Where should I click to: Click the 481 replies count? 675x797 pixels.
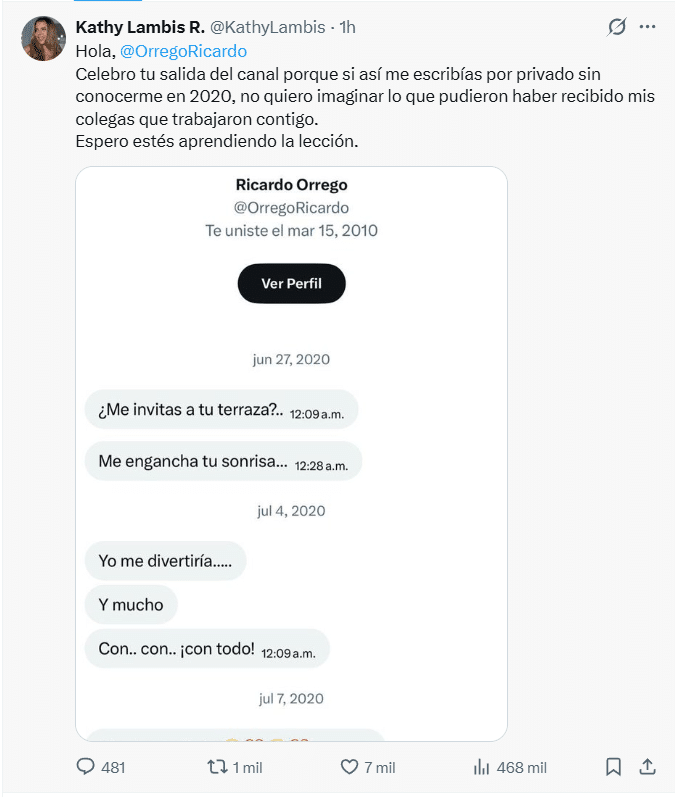[113, 767]
